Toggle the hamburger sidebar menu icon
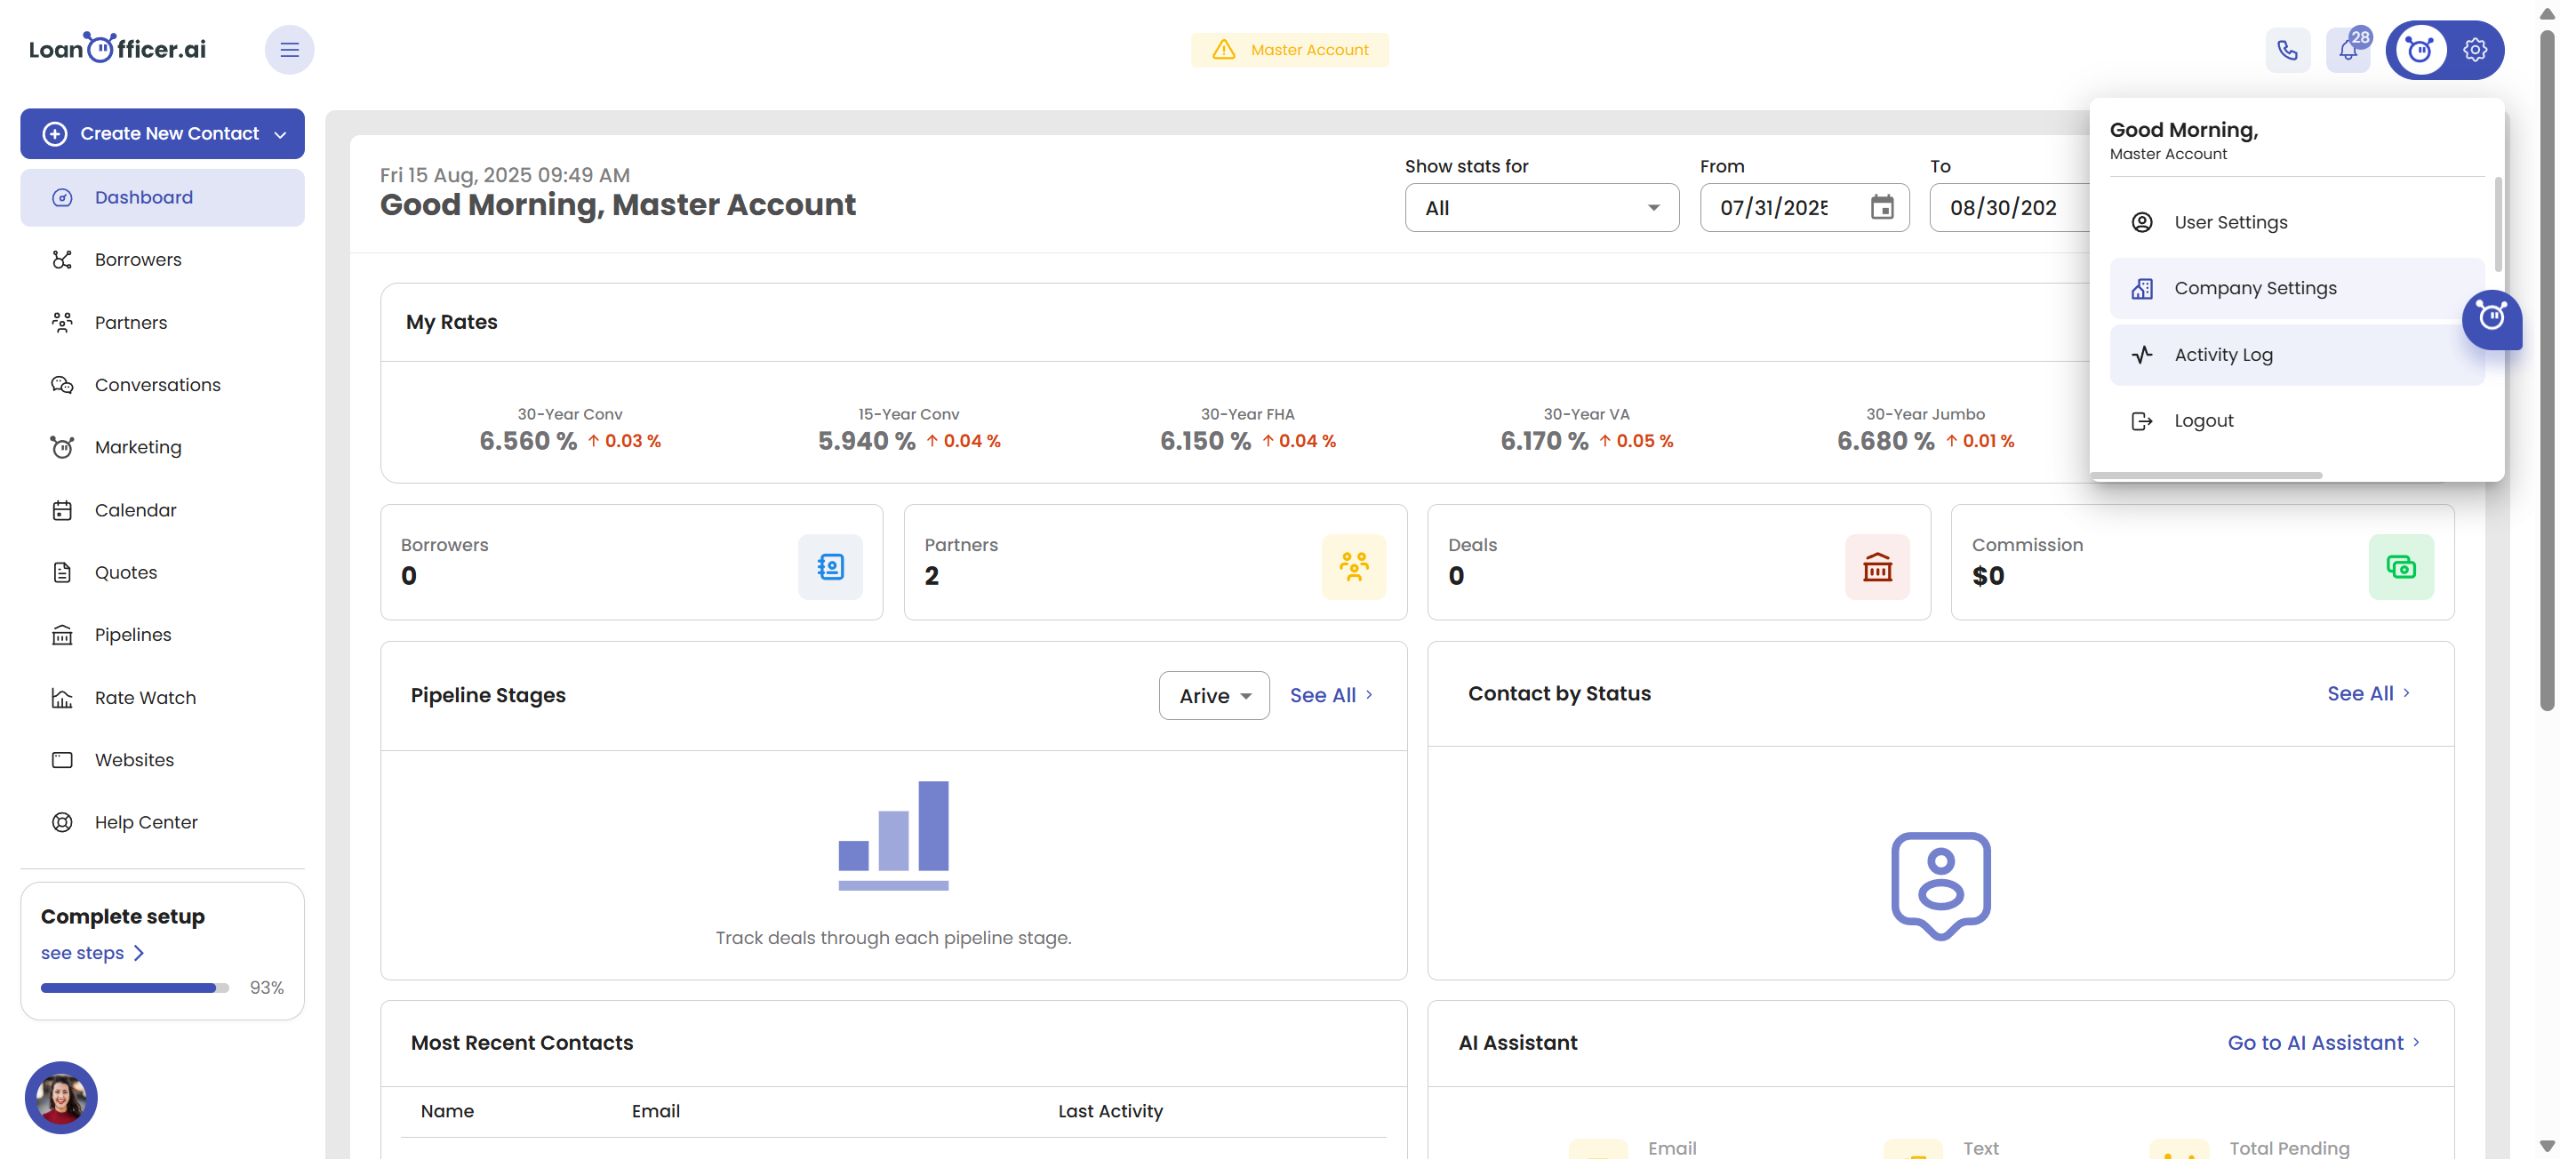 click(x=289, y=50)
